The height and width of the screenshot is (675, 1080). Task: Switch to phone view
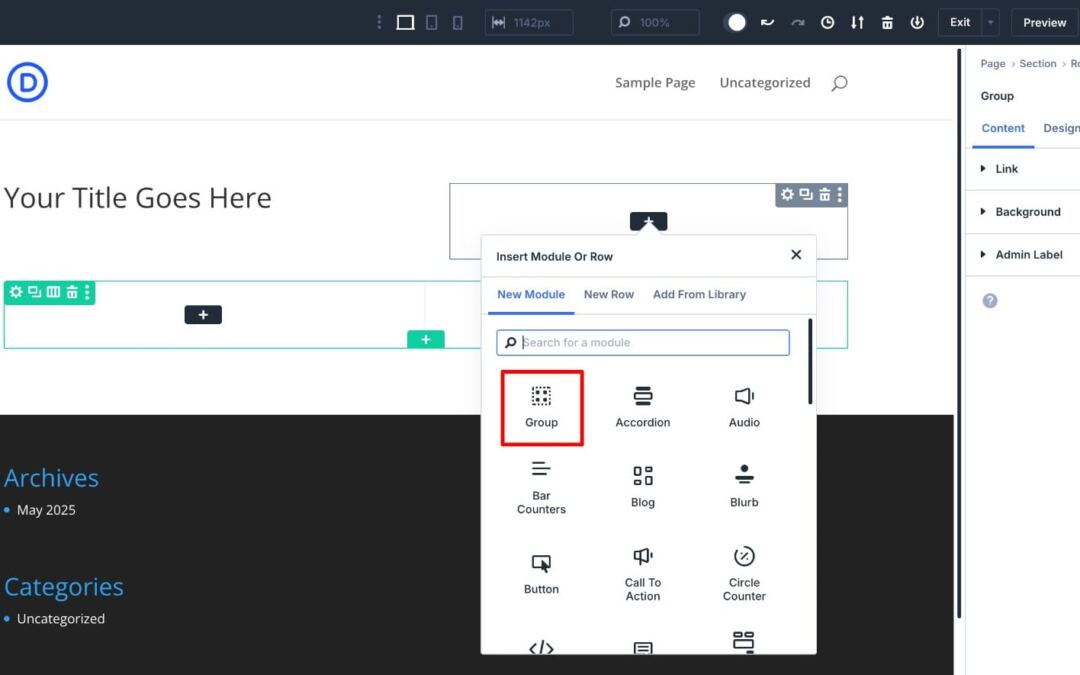(458, 22)
